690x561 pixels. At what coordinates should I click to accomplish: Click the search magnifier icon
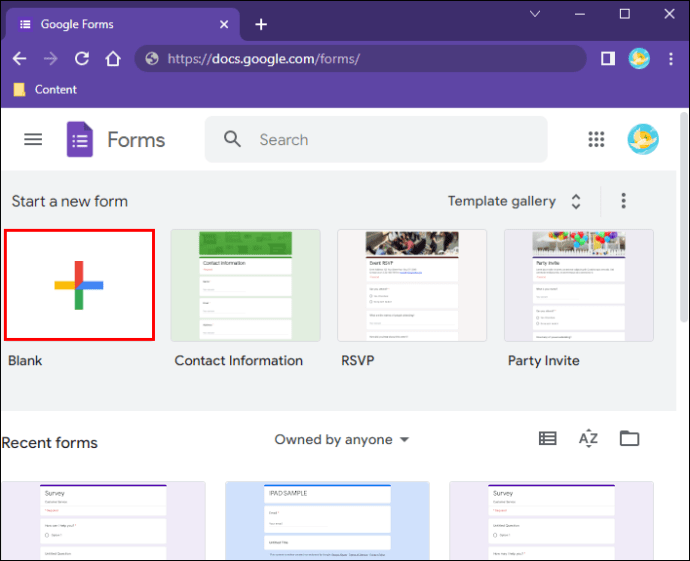(x=232, y=139)
